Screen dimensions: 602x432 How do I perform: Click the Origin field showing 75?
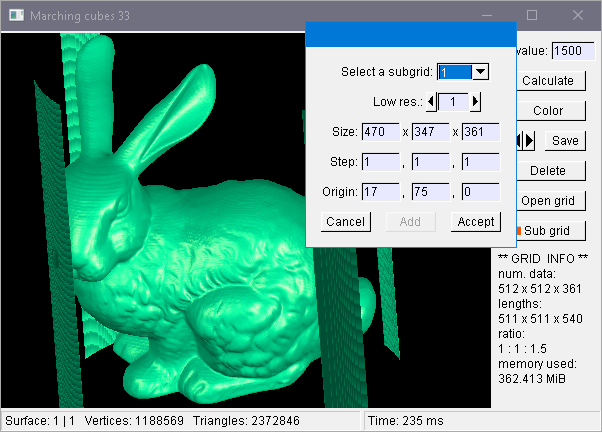pyautogui.click(x=430, y=192)
